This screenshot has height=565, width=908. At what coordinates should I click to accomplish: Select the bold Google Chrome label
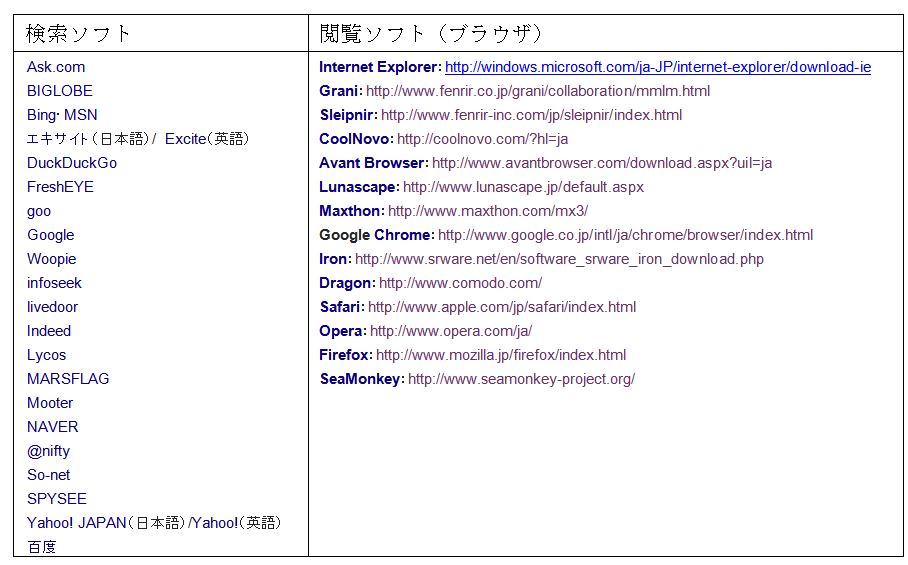coord(376,235)
